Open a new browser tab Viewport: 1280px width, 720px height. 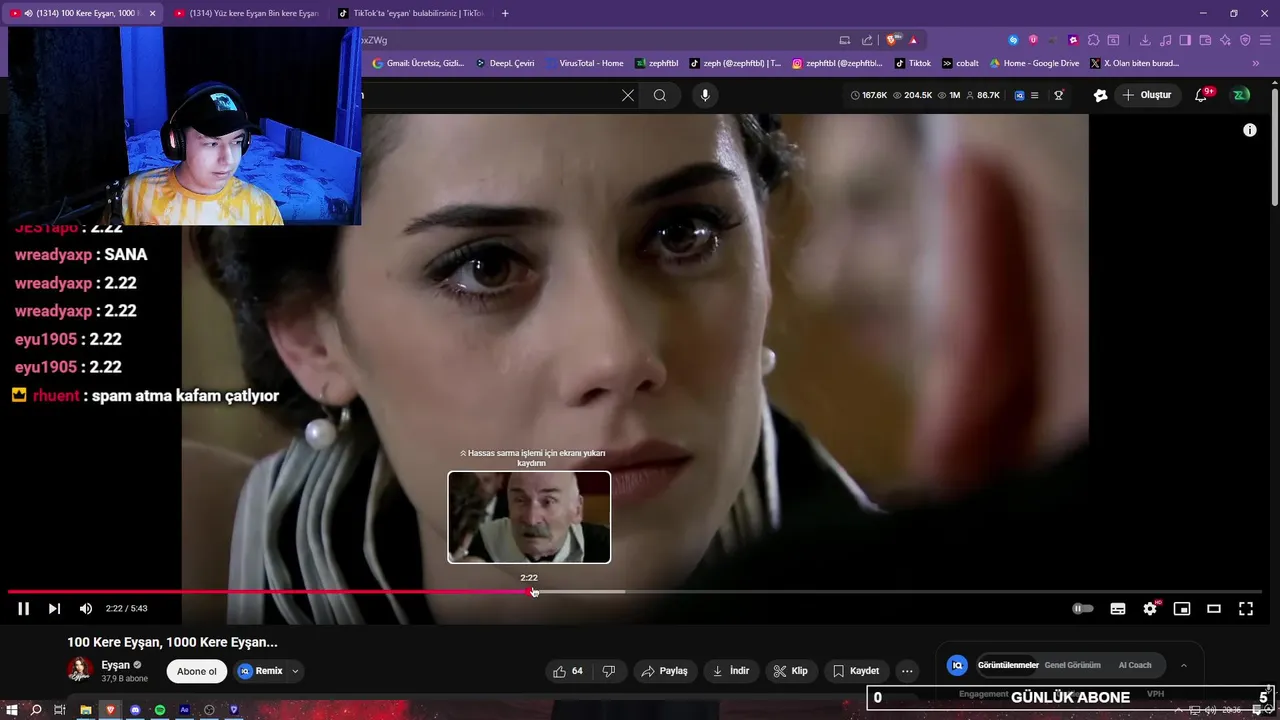tap(505, 13)
